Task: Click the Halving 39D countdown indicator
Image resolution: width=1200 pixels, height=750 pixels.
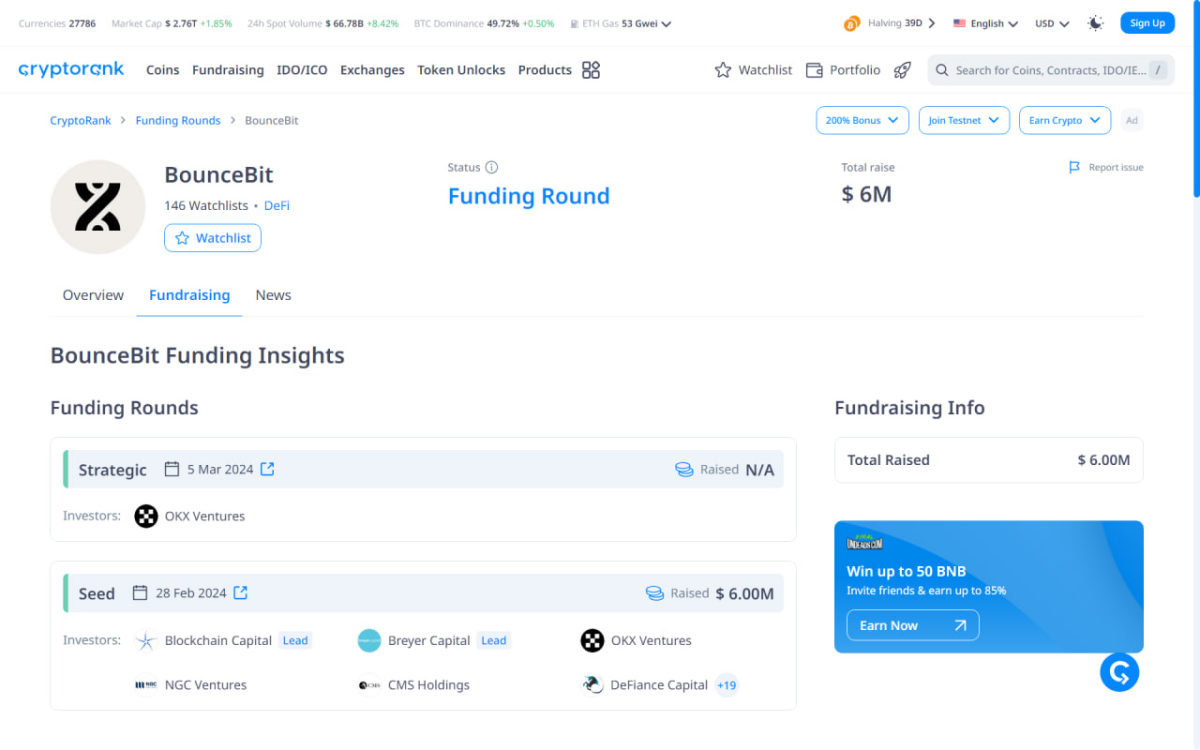Action: click(x=888, y=22)
